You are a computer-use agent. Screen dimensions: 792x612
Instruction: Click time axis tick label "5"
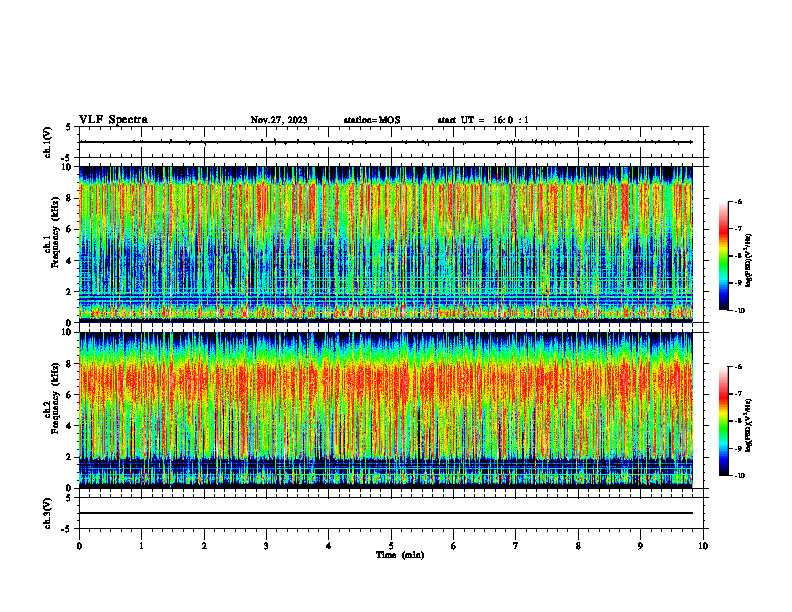click(x=391, y=546)
